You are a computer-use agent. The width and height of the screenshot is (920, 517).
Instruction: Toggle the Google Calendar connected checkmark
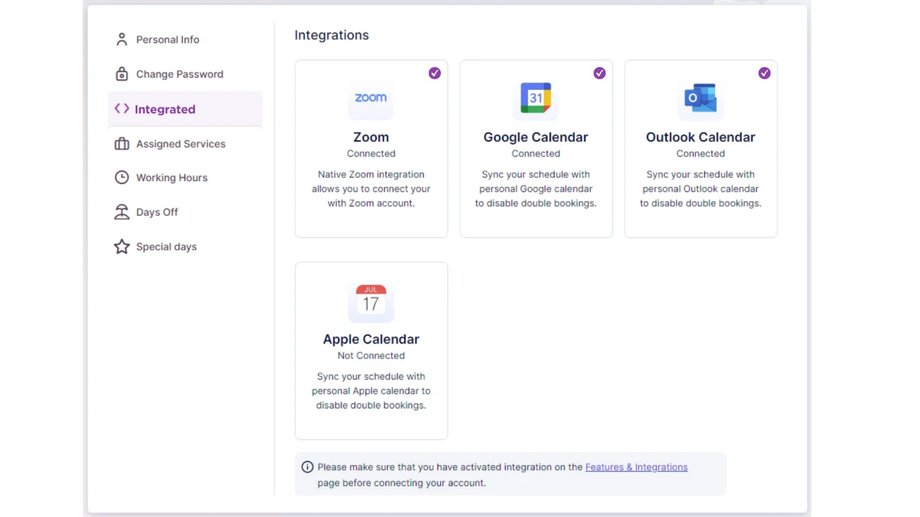(600, 73)
